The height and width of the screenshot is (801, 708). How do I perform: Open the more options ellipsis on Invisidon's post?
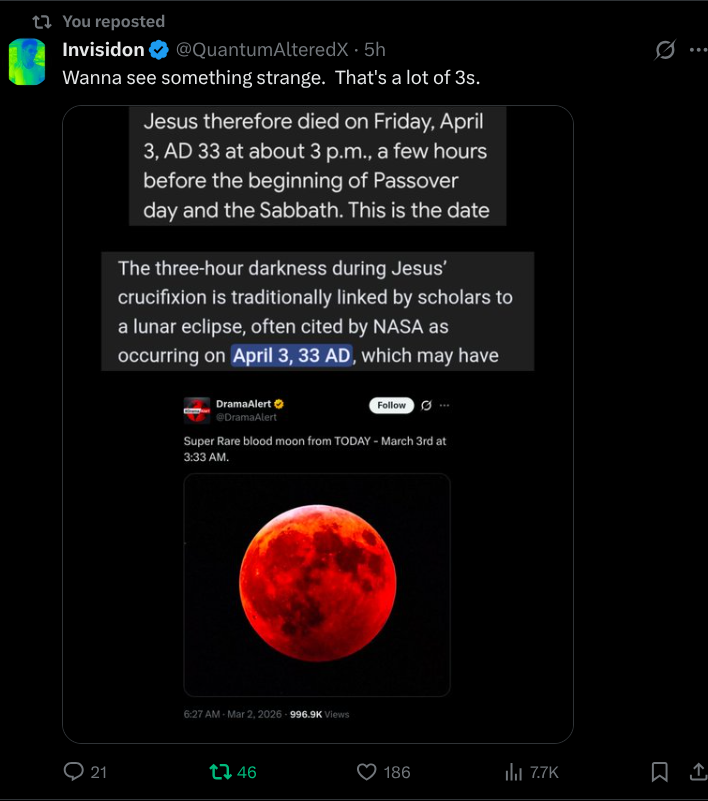699,50
